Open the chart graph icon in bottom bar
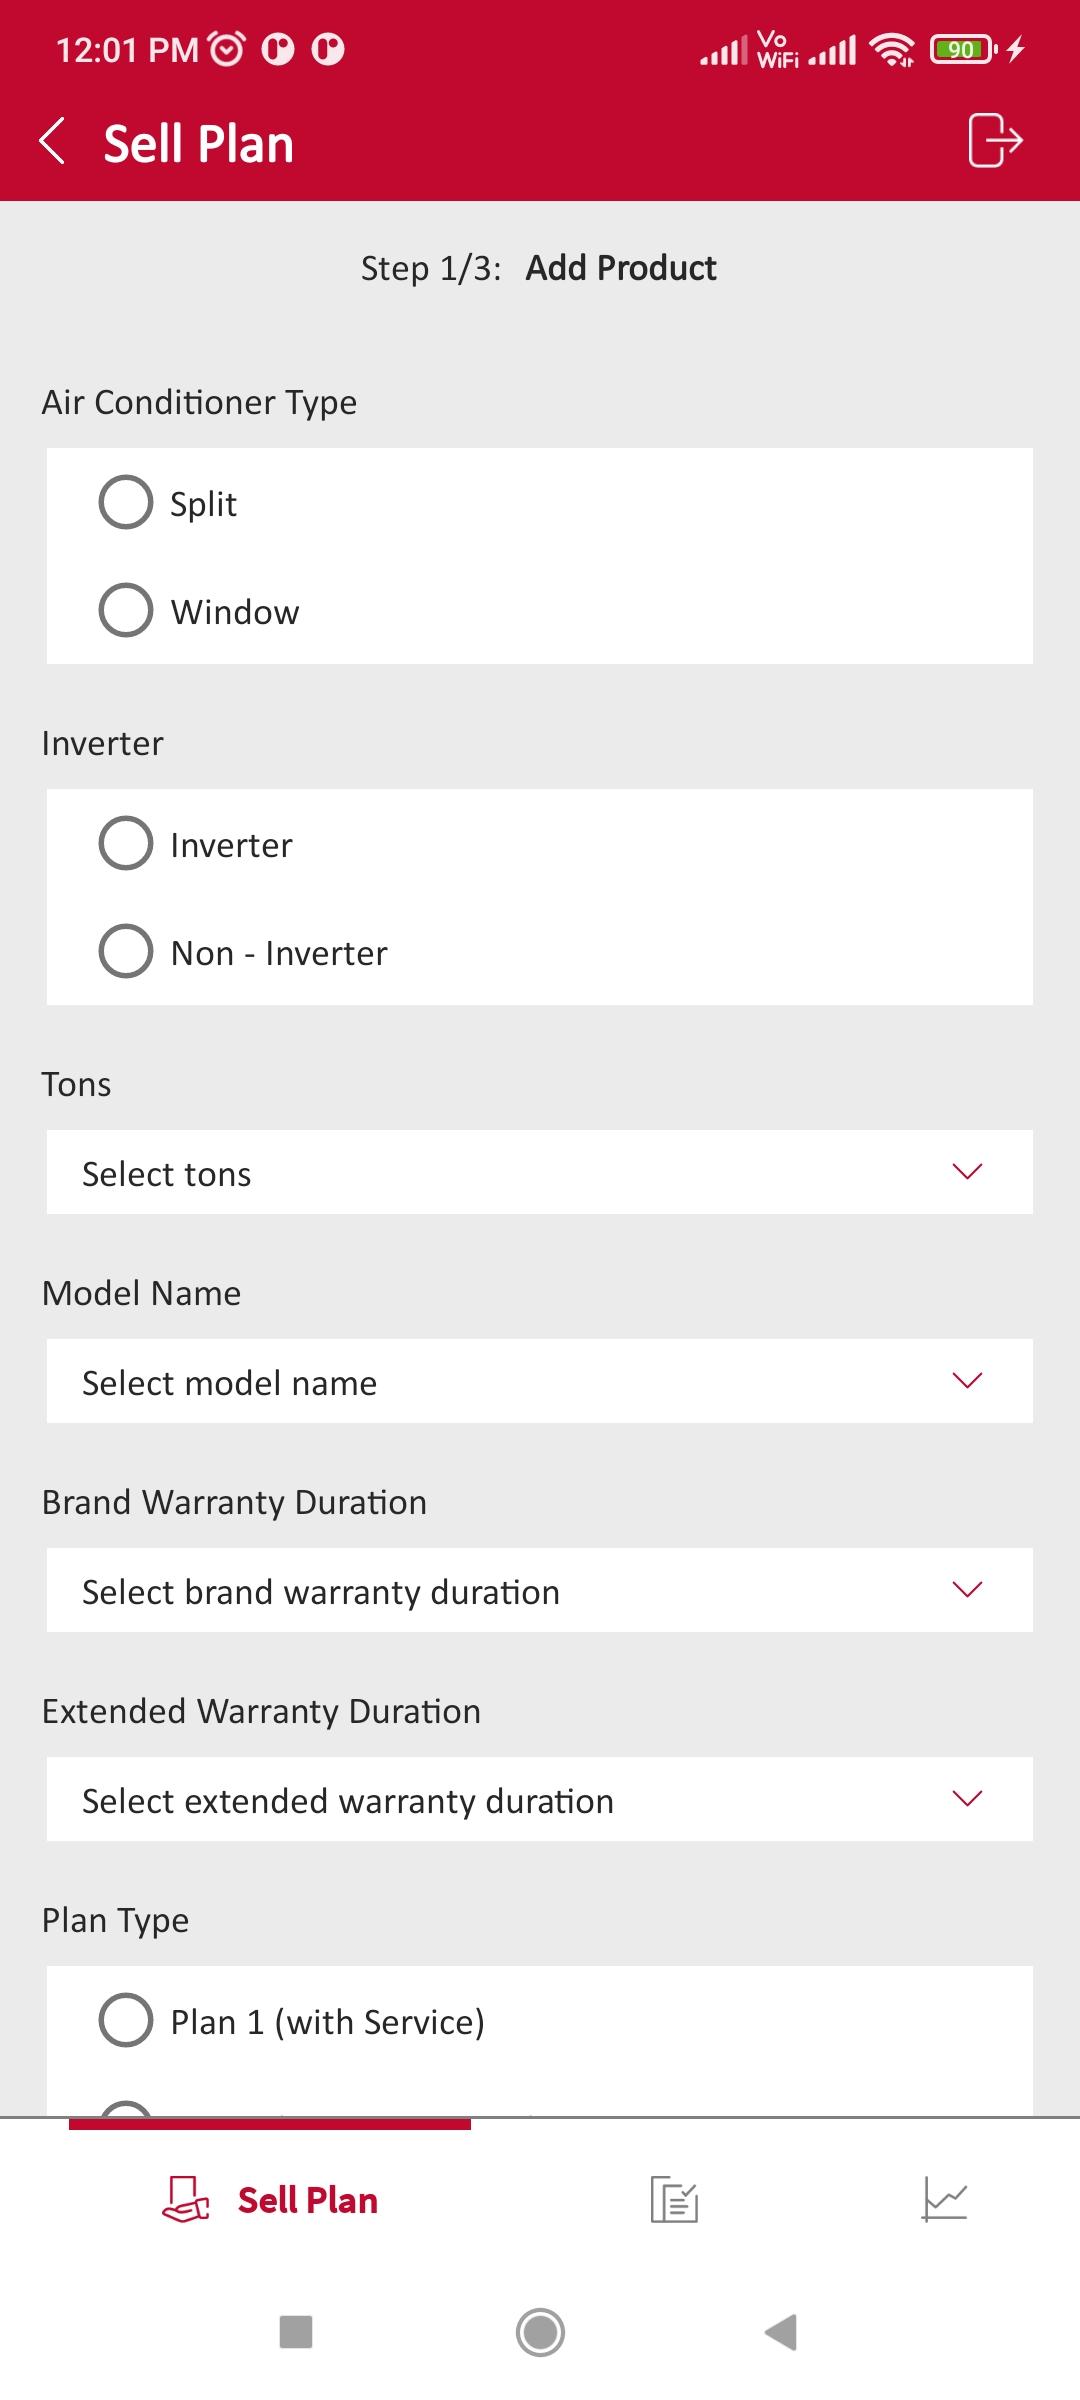The width and height of the screenshot is (1080, 2400). 944,2200
